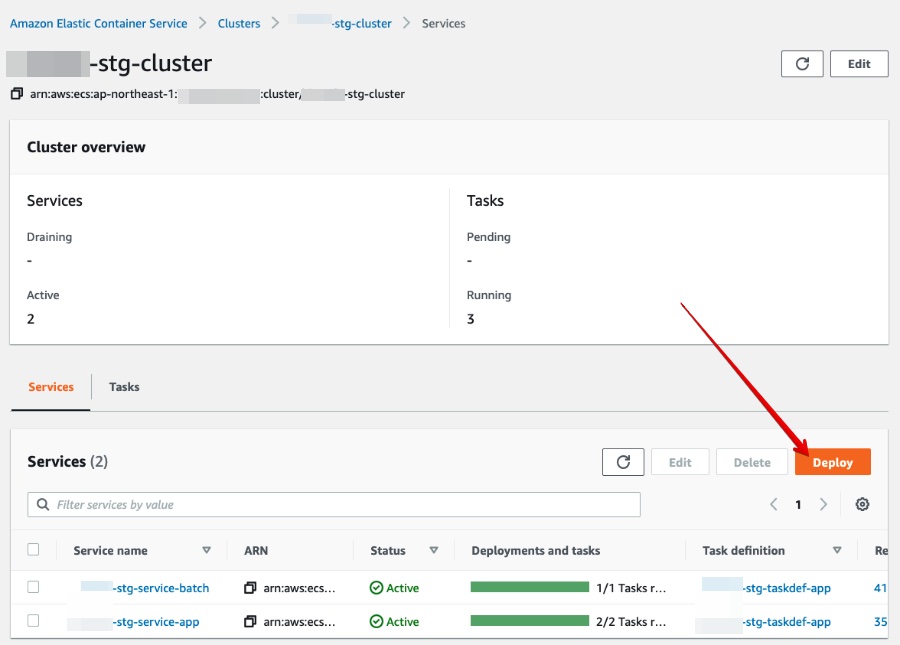
Task: Click the 2/2 tasks running progress bar
Action: click(530, 621)
